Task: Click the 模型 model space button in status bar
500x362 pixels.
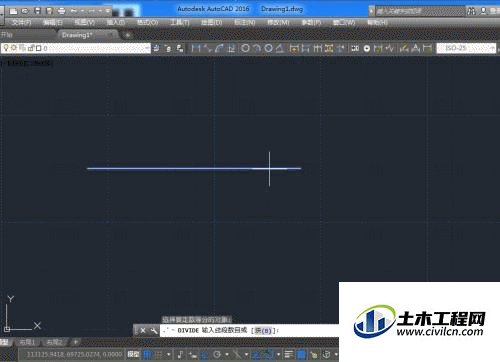Action: point(134,354)
